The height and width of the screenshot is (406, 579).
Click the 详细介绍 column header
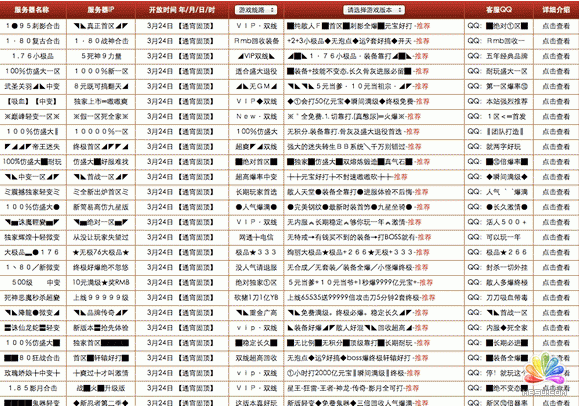556,10
